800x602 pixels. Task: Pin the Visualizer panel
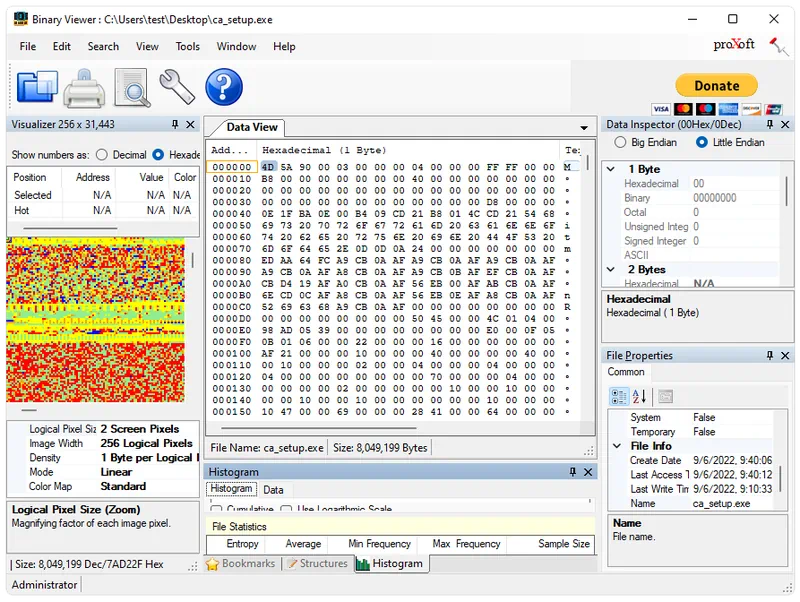[175, 125]
